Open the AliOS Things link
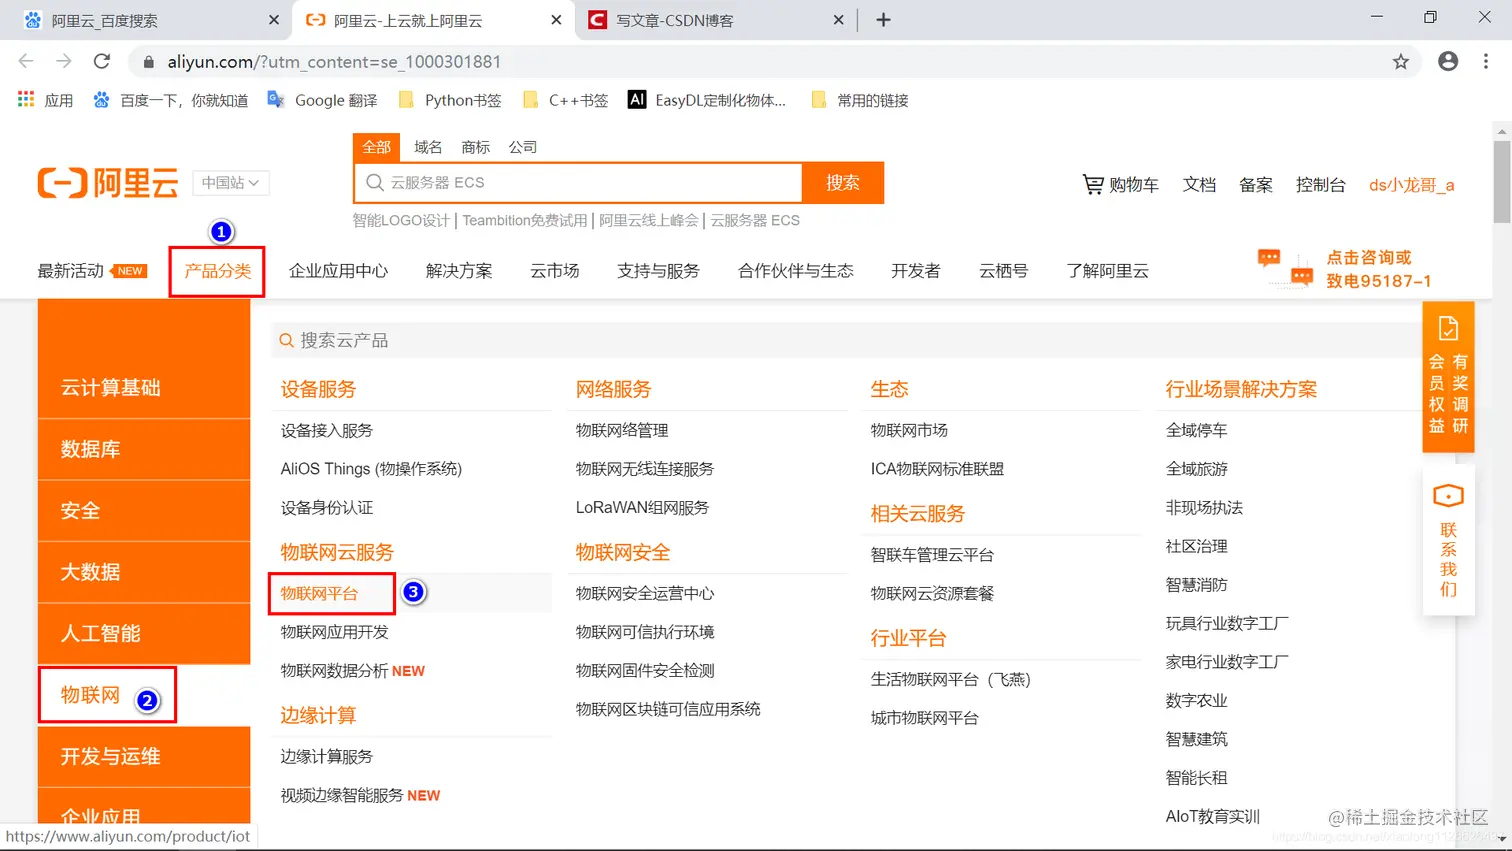The width and height of the screenshot is (1512, 851). point(371,469)
